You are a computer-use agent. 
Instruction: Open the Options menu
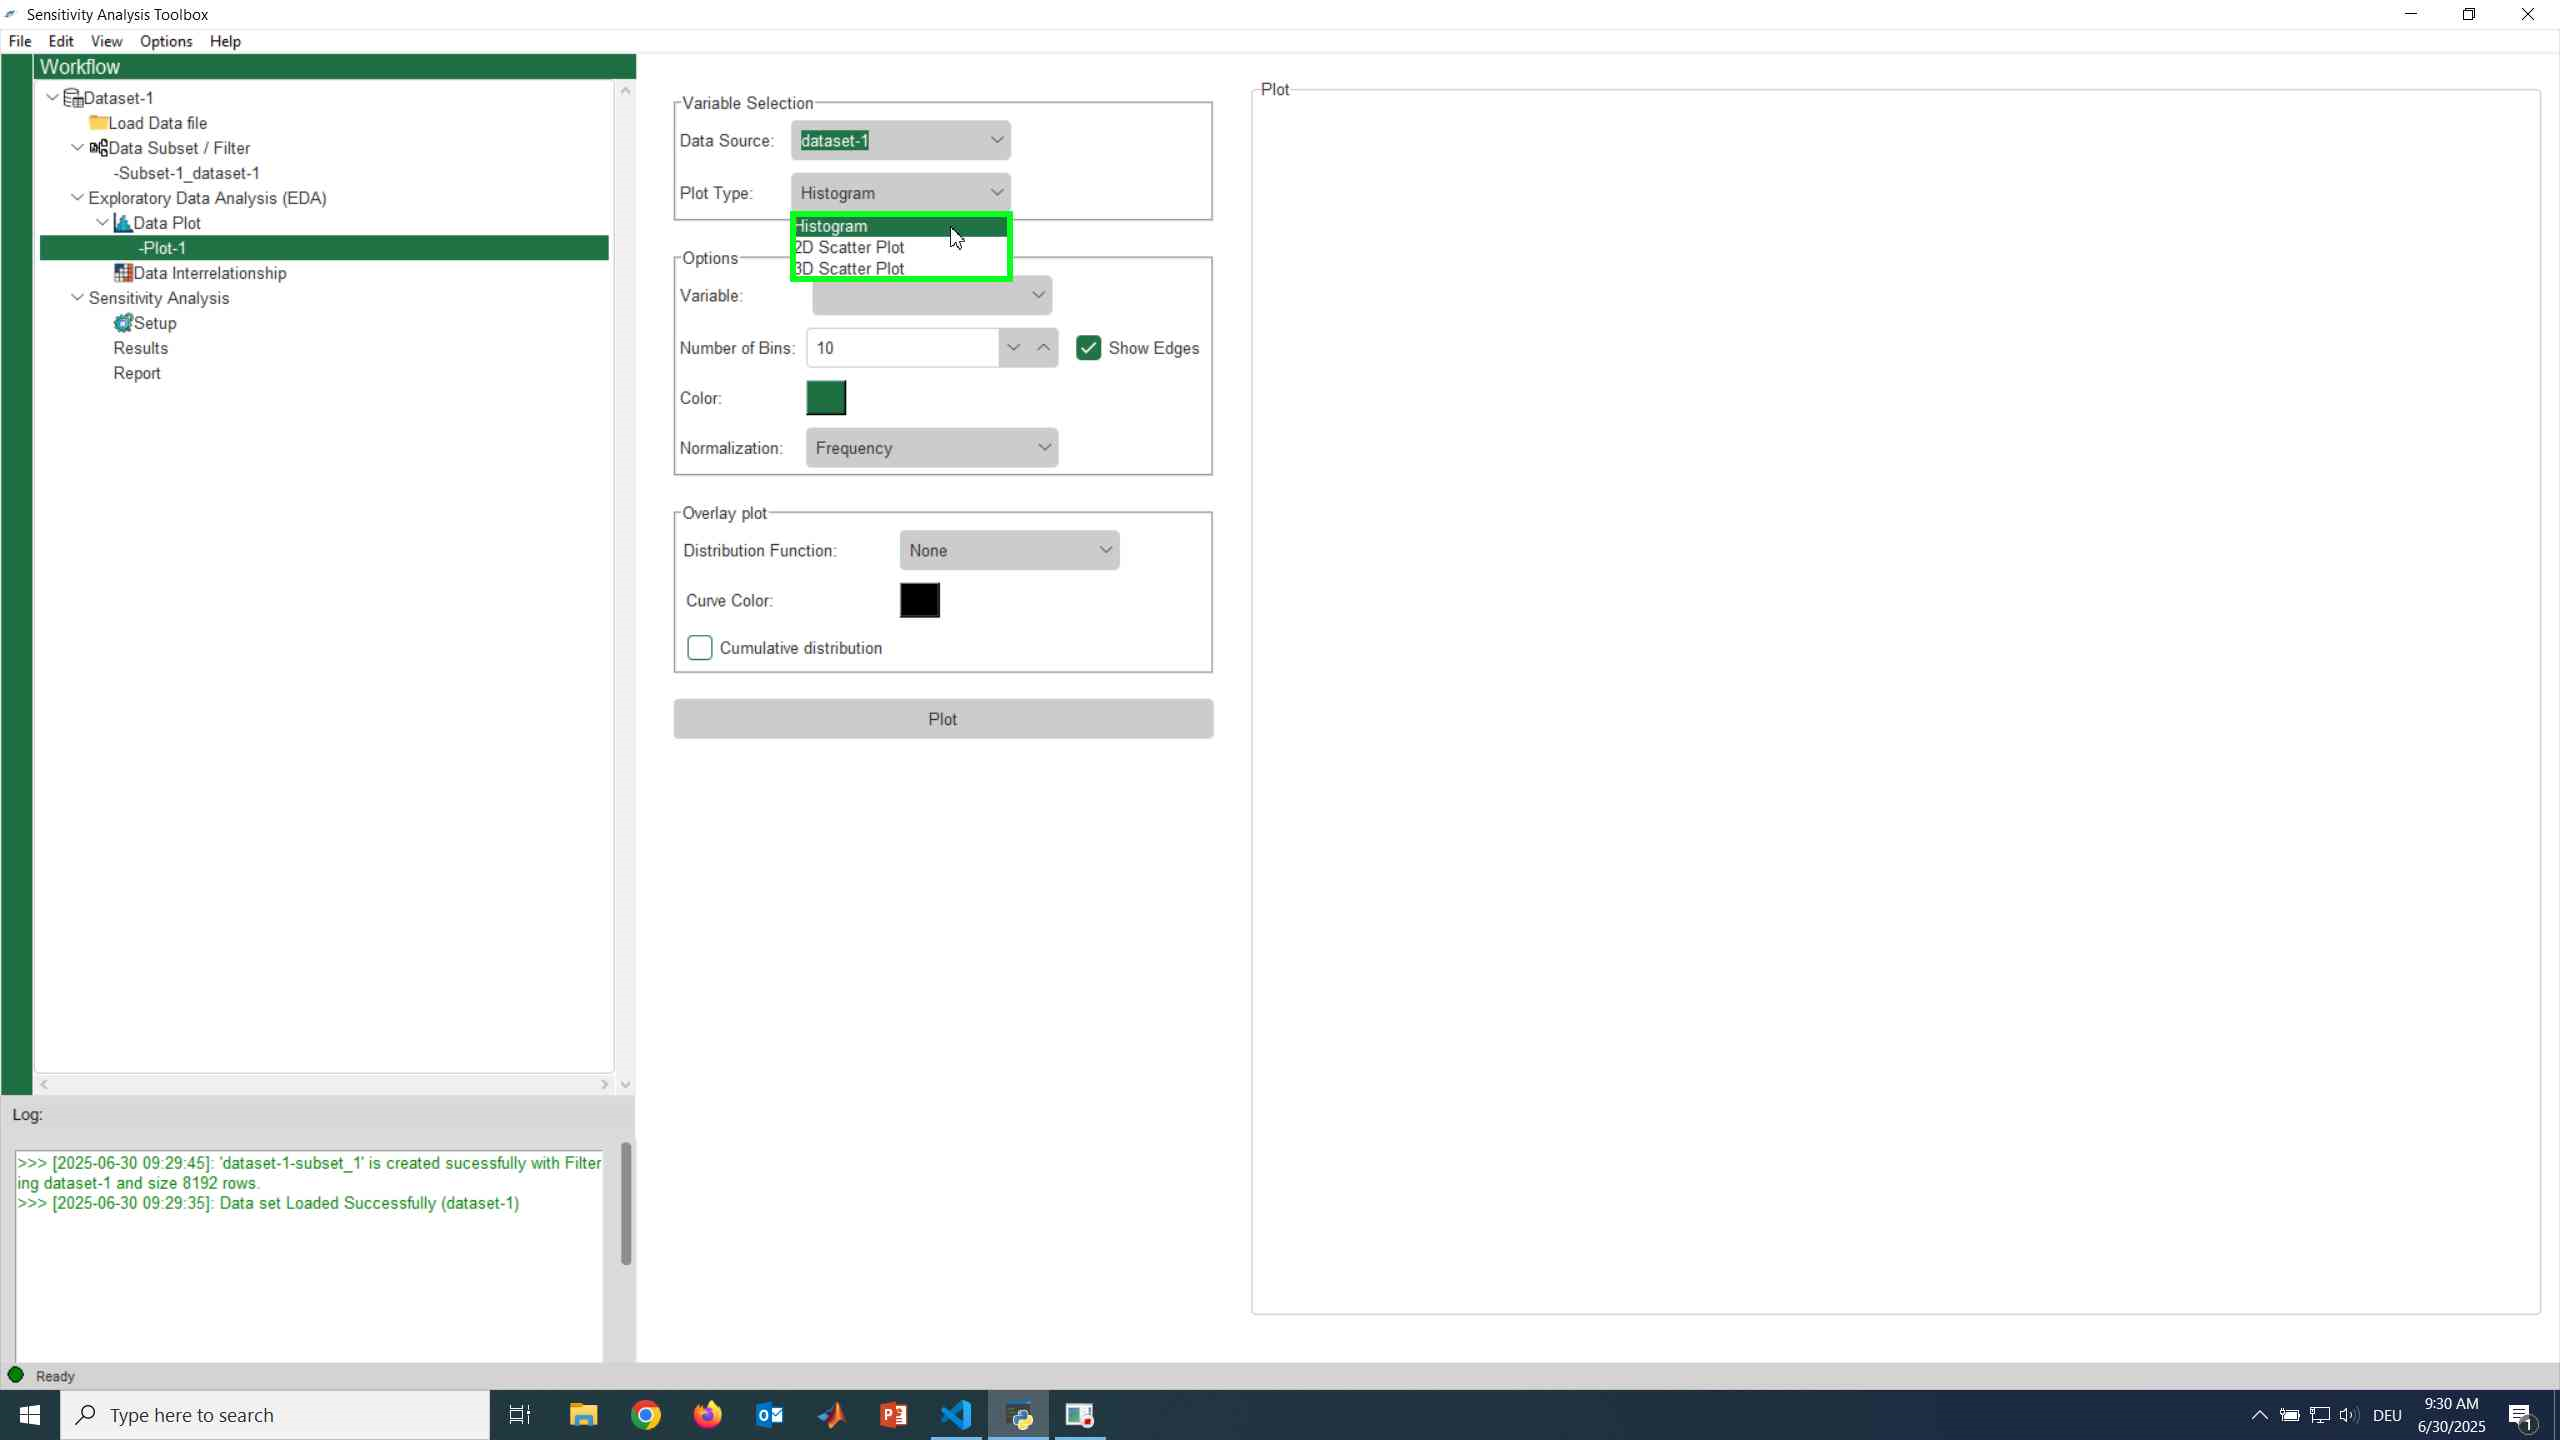click(166, 41)
